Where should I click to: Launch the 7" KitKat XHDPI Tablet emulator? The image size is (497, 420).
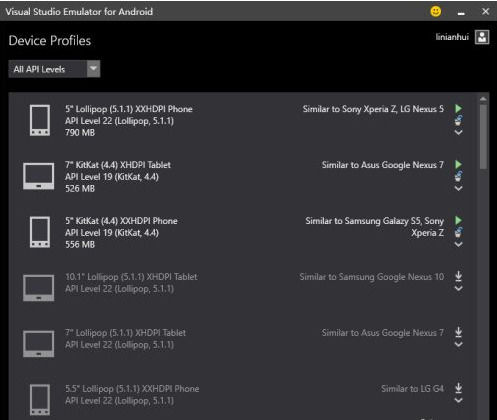(x=459, y=165)
